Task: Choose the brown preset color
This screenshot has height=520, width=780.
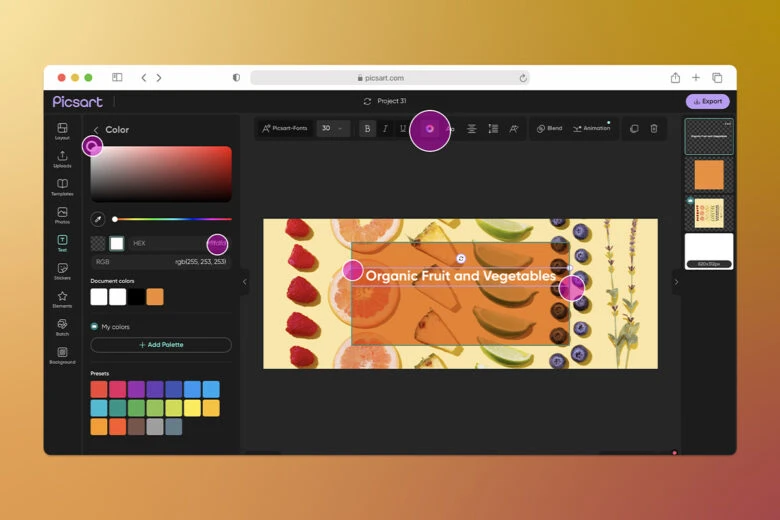Action: tap(136, 426)
